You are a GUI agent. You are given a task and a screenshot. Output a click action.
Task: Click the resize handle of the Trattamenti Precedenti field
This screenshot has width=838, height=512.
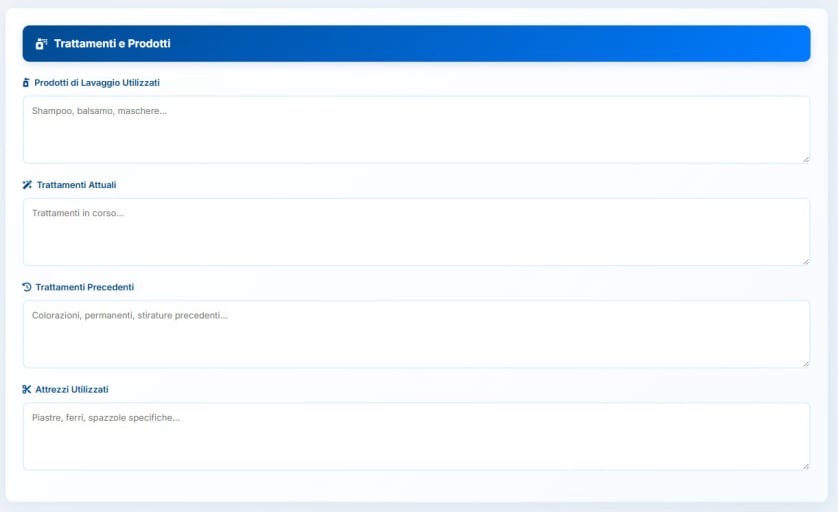pyautogui.click(x=805, y=363)
